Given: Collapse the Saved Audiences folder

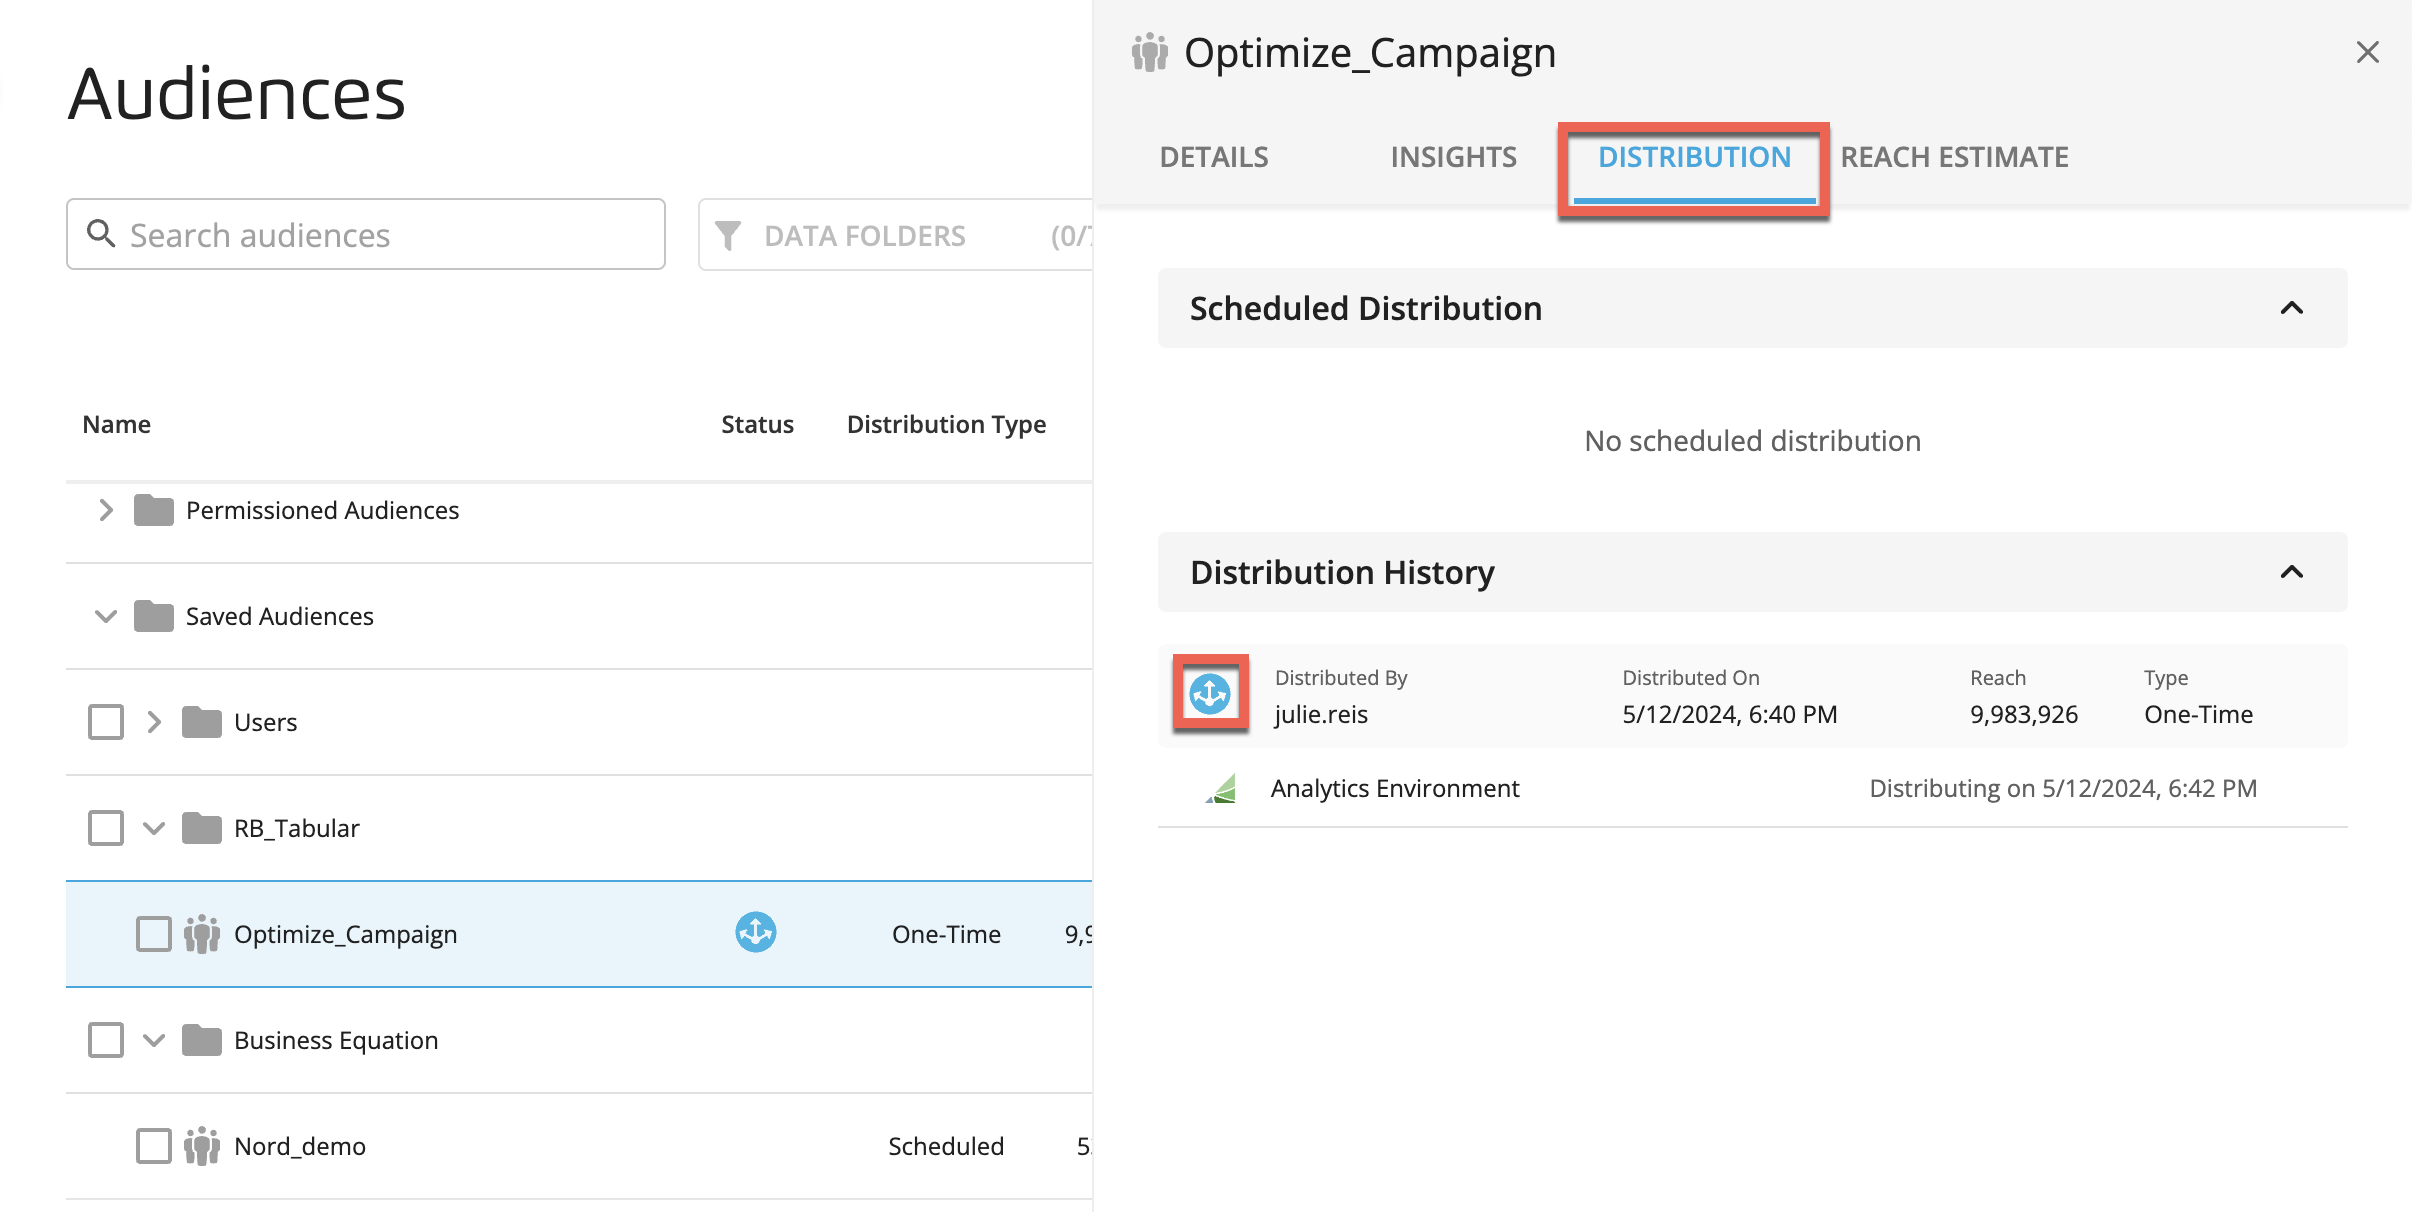Looking at the screenshot, I should pos(106,616).
